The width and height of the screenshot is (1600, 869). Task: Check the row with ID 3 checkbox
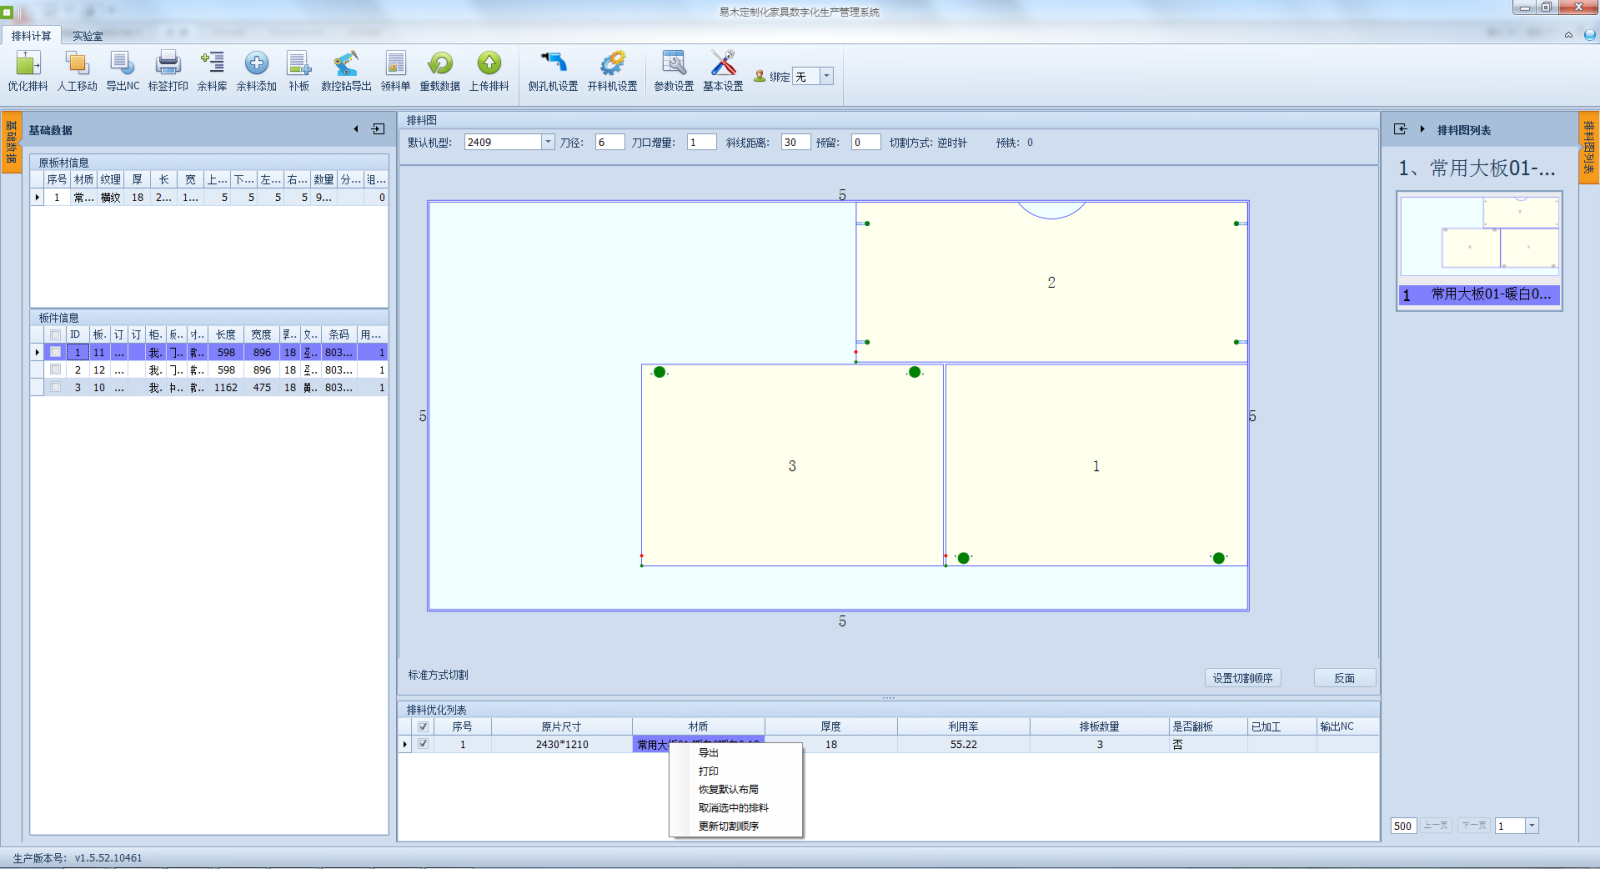click(x=56, y=387)
